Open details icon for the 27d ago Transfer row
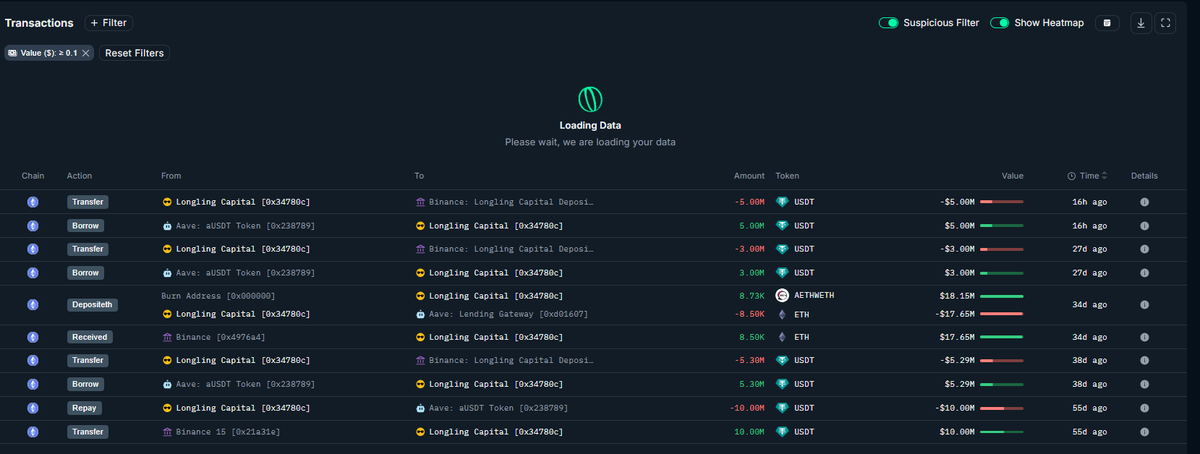Image resolution: width=1200 pixels, height=454 pixels. (1144, 249)
